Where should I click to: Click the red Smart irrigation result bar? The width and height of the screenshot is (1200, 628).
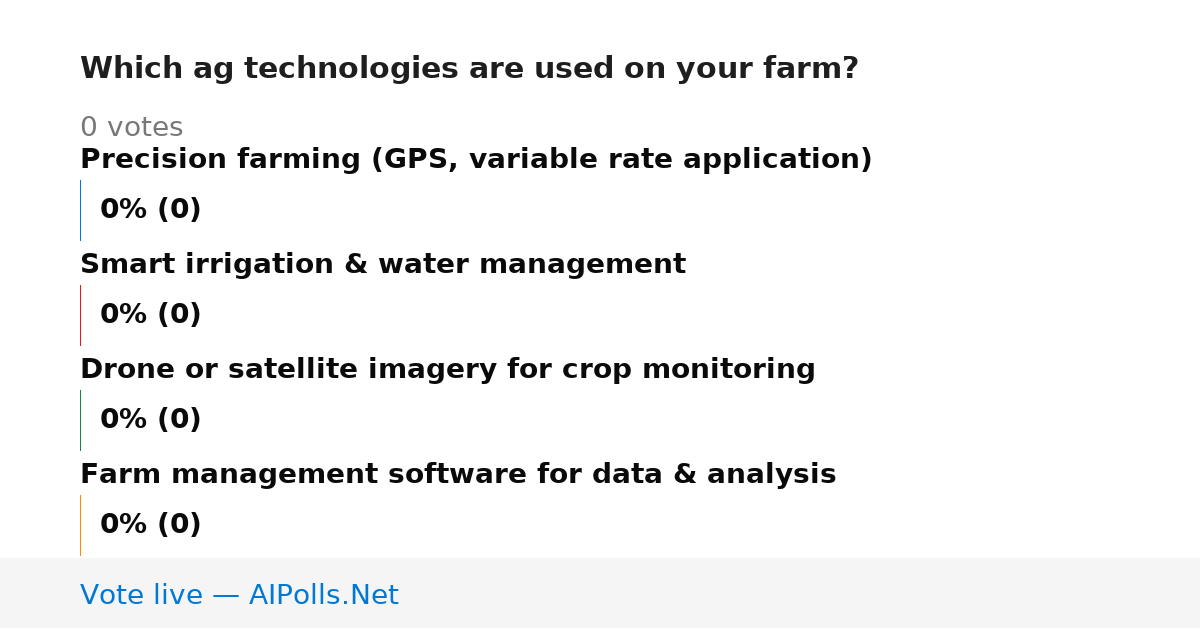[x=80, y=315]
